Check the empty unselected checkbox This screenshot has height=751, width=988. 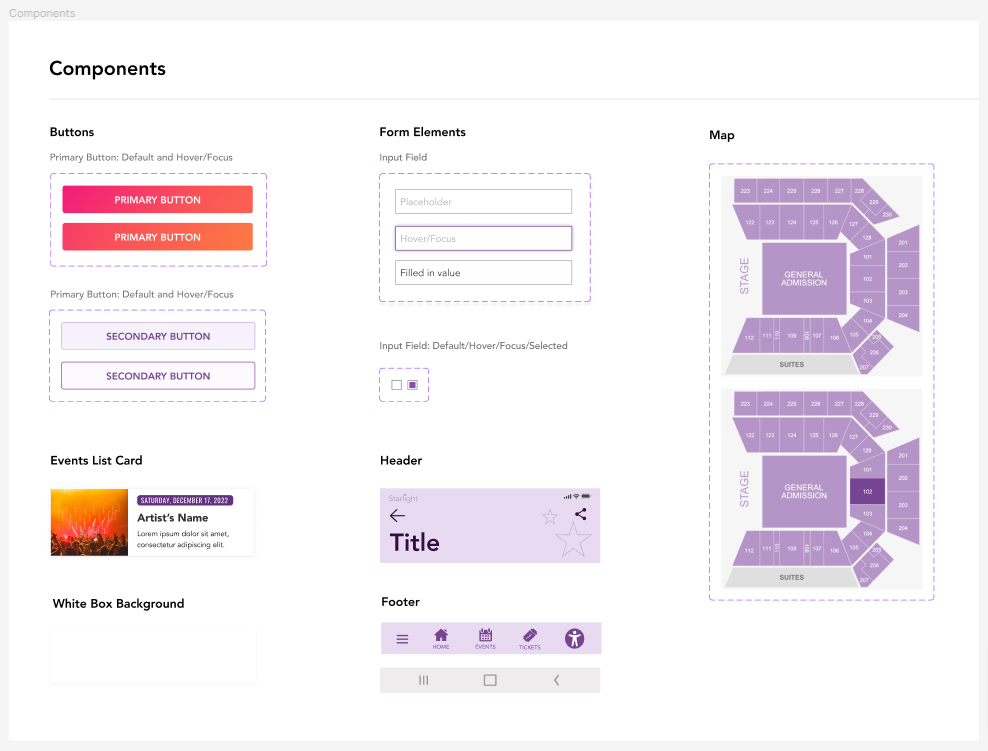396,385
